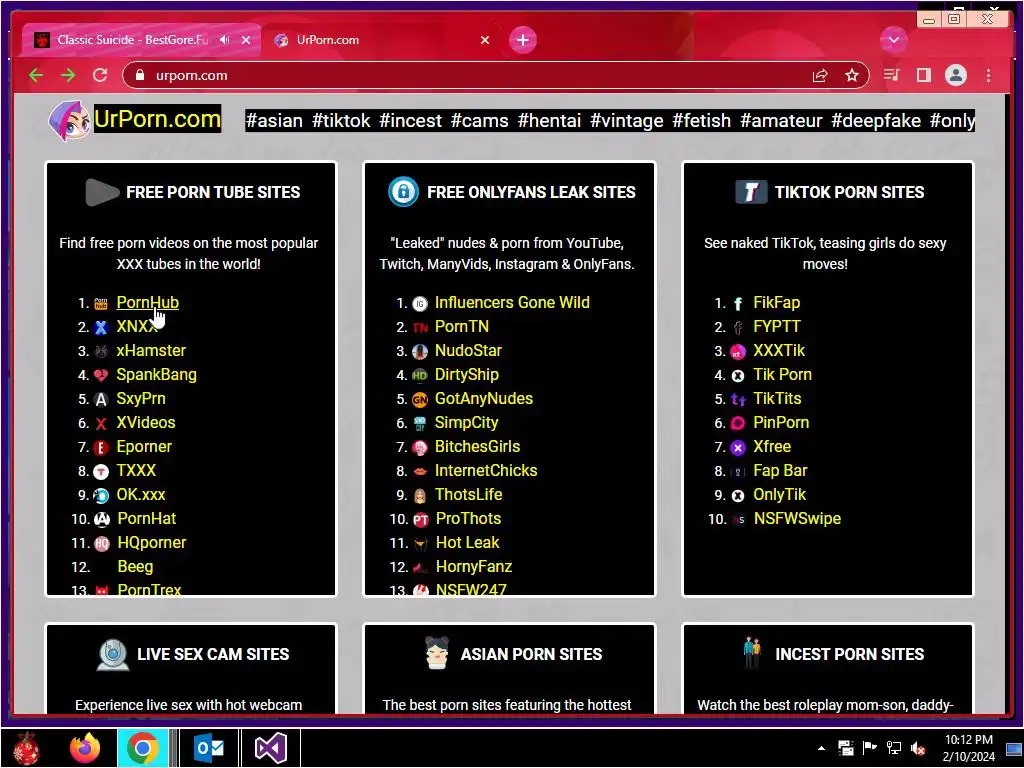Select the #hentai hashtag
This screenshot has height=768, width=1024.
tap(549, 121)
